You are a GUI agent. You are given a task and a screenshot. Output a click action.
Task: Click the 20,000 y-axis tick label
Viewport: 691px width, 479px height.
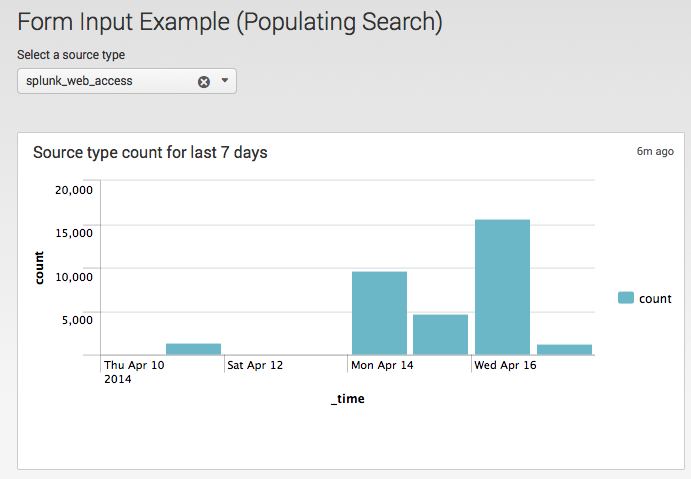(x=74, y=190)
